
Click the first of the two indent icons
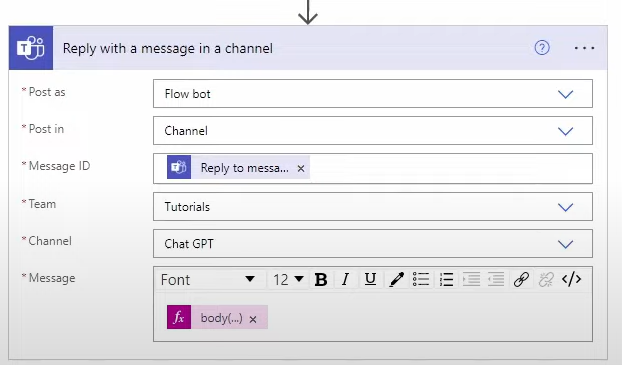[x=471, y=280]
